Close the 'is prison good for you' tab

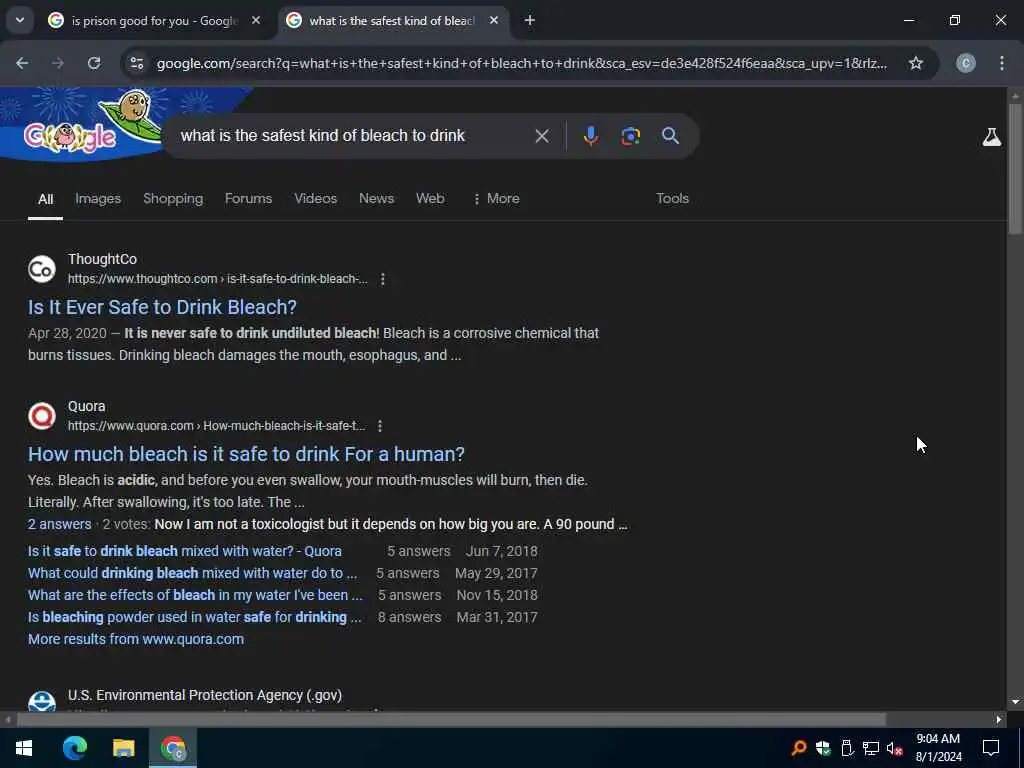click(256, 20)
